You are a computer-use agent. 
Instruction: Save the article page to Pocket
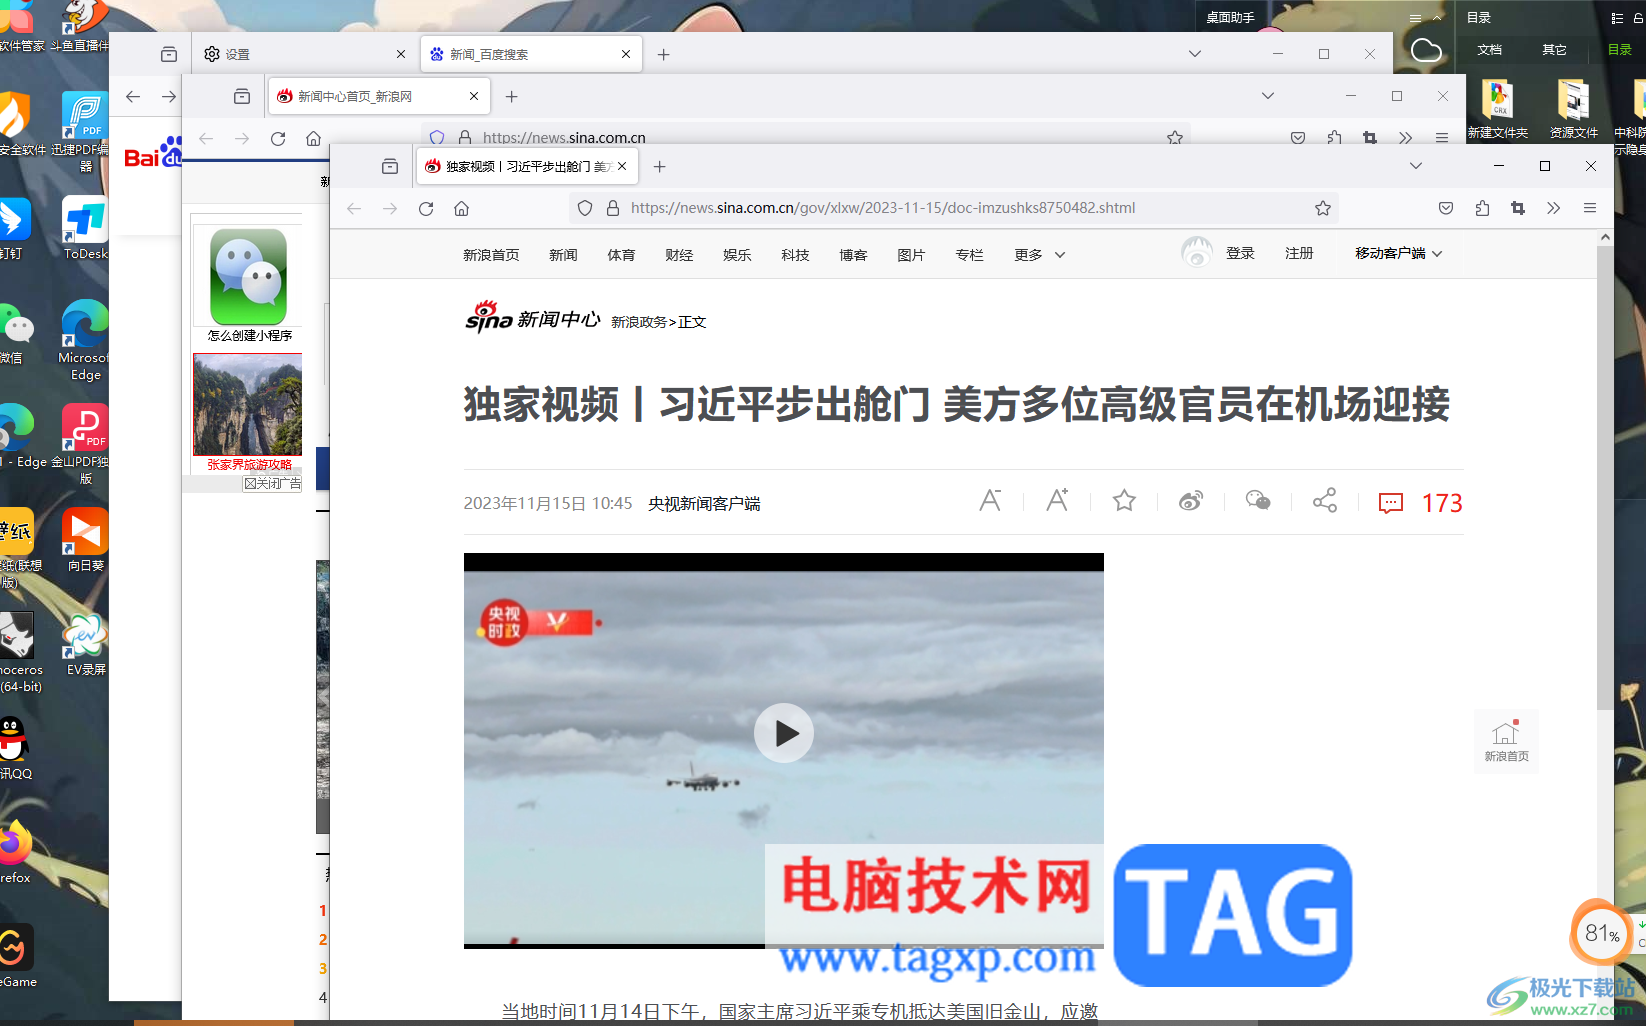coord(1446,208)
